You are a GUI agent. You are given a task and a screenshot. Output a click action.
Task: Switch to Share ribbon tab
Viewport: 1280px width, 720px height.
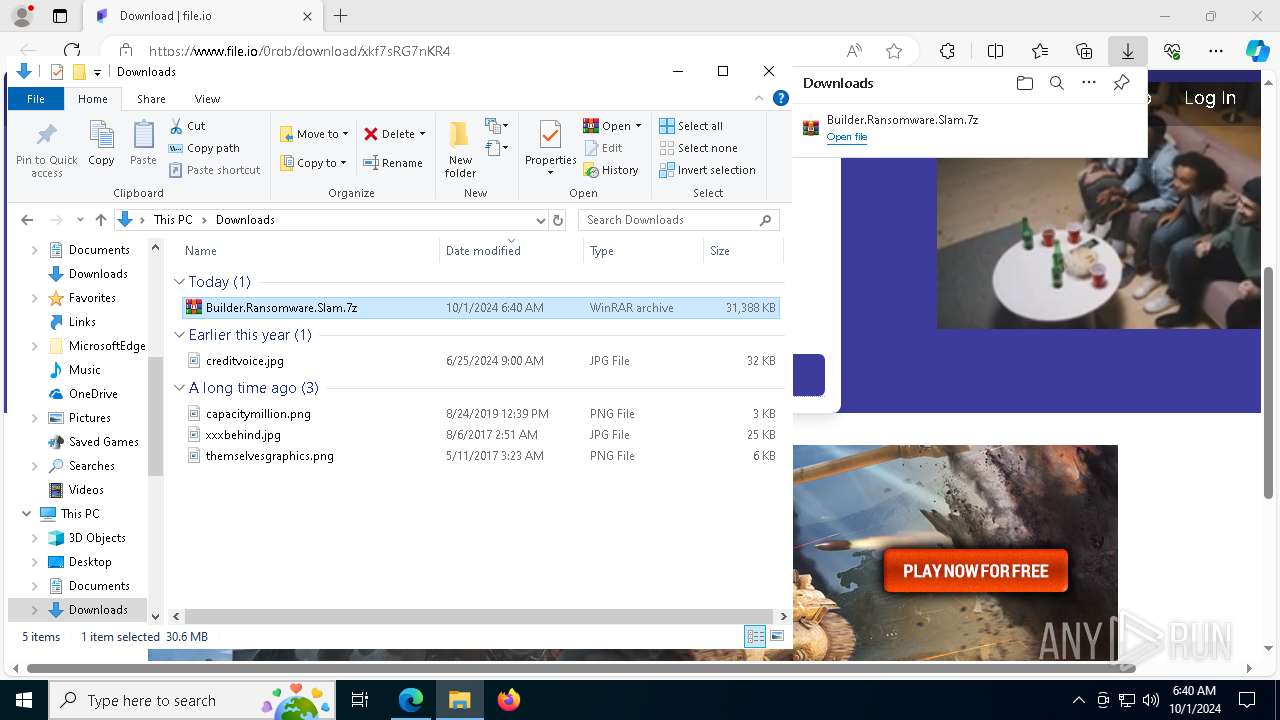point(151,99)
